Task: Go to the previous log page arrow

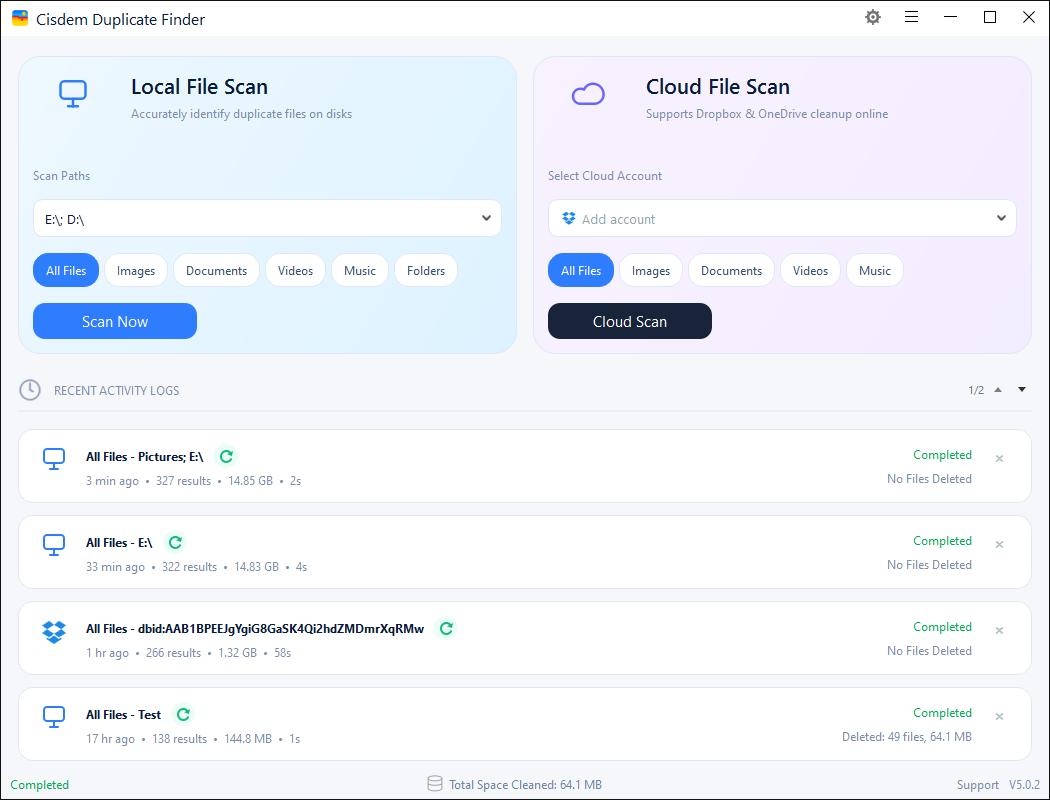Action: [x=998, y=390]
